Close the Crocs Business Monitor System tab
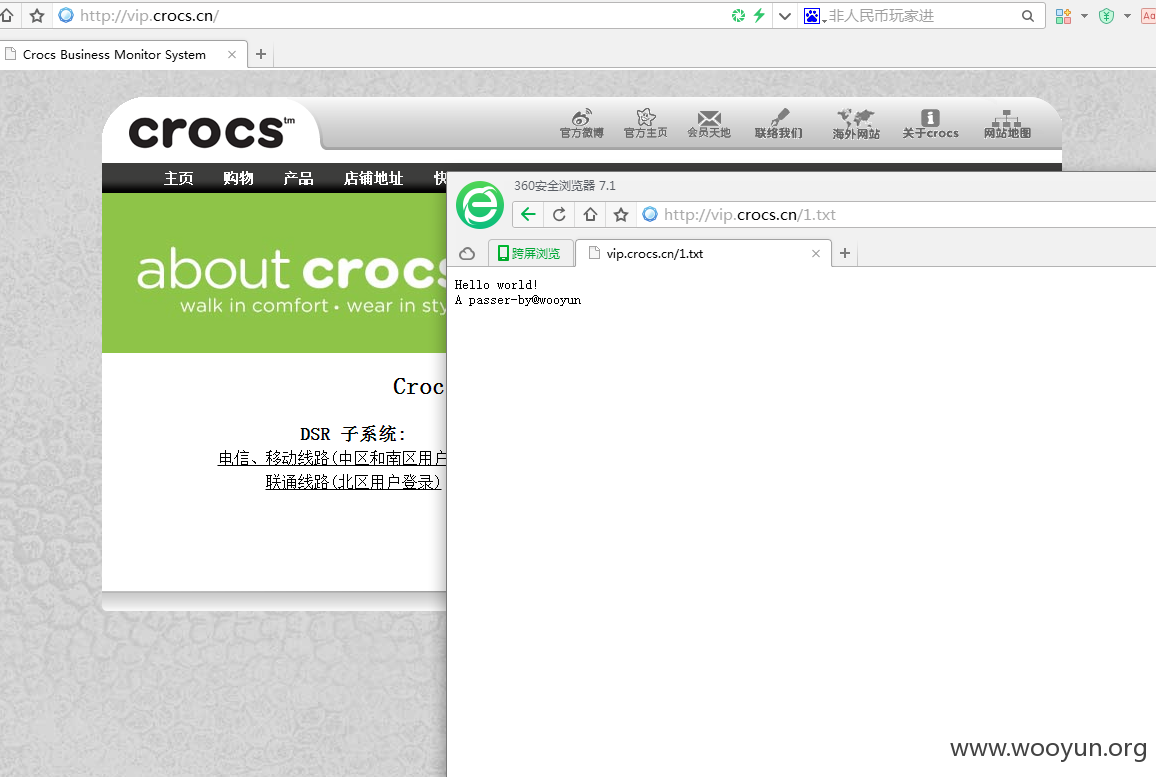 [x=231, y=55]
